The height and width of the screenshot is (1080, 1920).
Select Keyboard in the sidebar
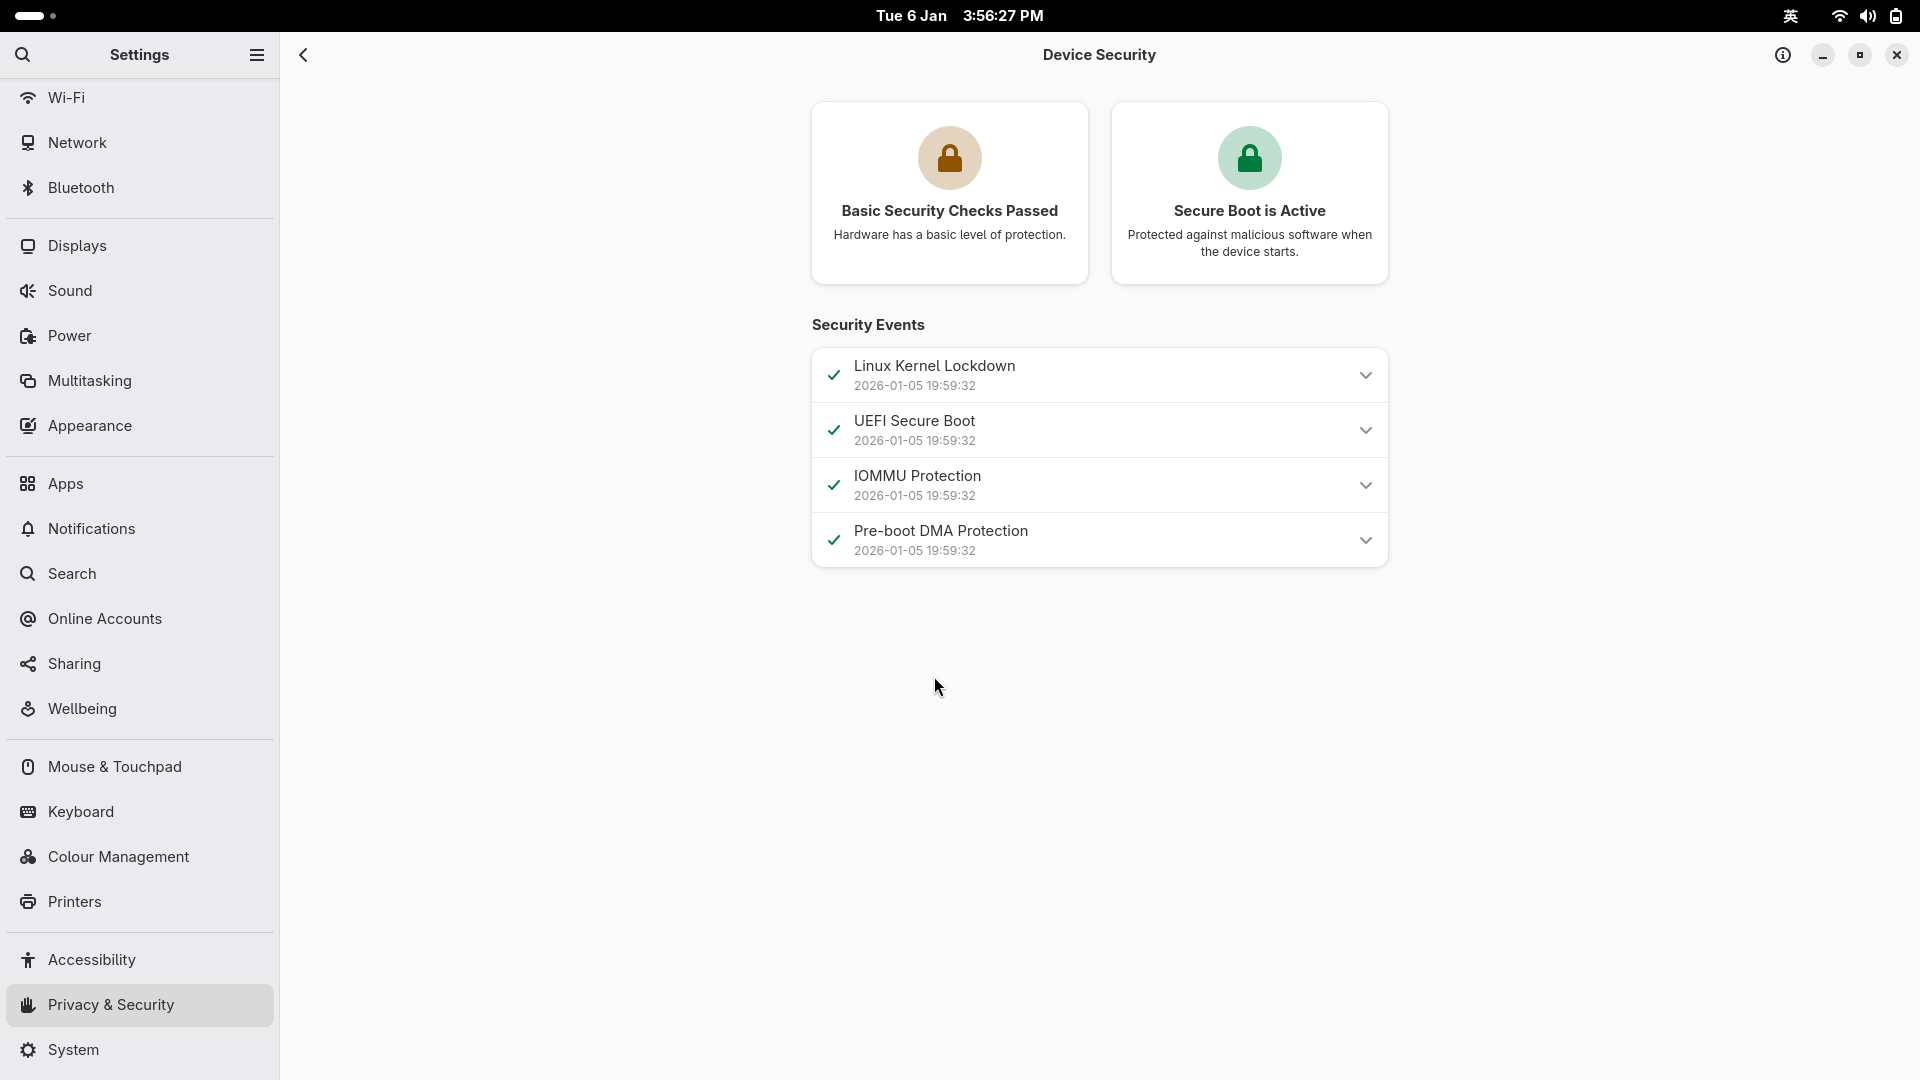pyautogui.click(x=81, y=812)
